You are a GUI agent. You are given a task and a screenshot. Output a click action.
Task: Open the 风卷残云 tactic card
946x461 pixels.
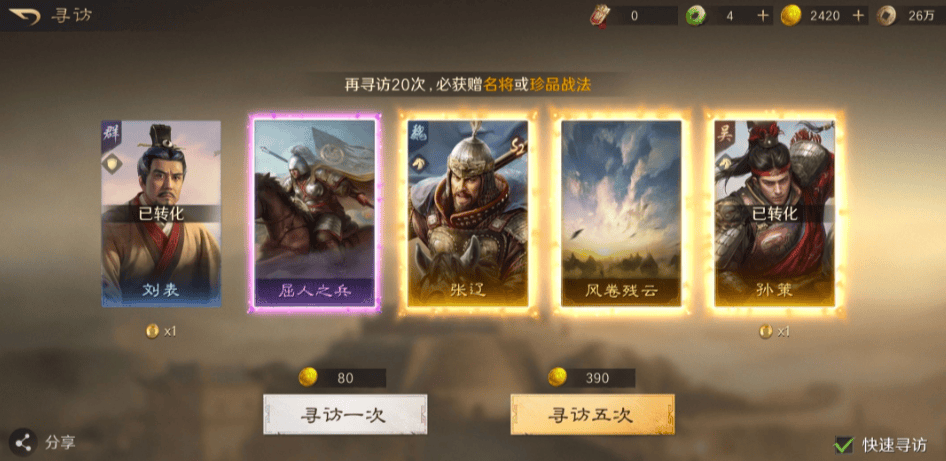tap(621, 214)
